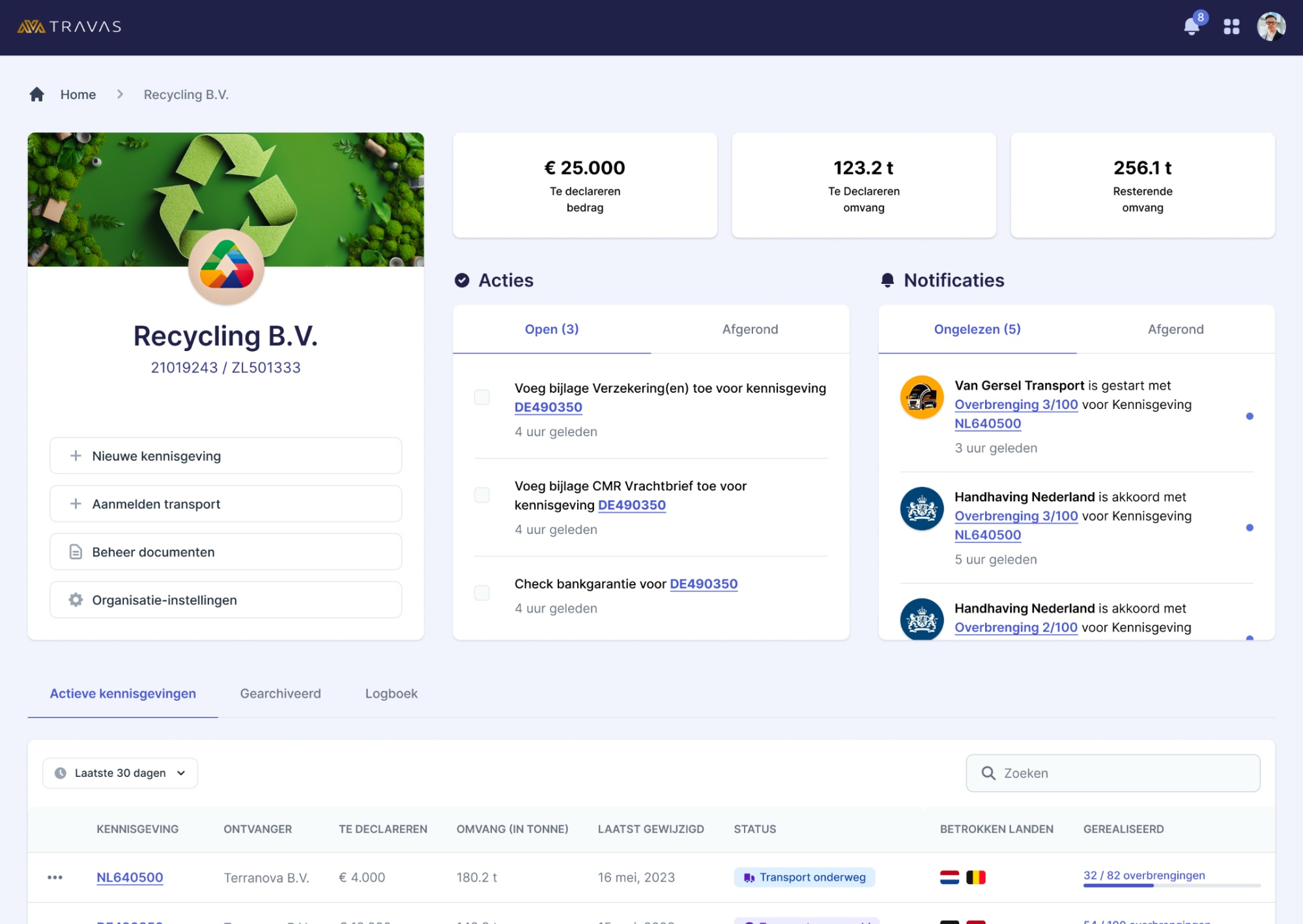Image resolution: width=1316 pixels, height=924 pixels.
Task: Click the € 25.000 Te declareren bedrag card
Action: click(x=591, y=187)
